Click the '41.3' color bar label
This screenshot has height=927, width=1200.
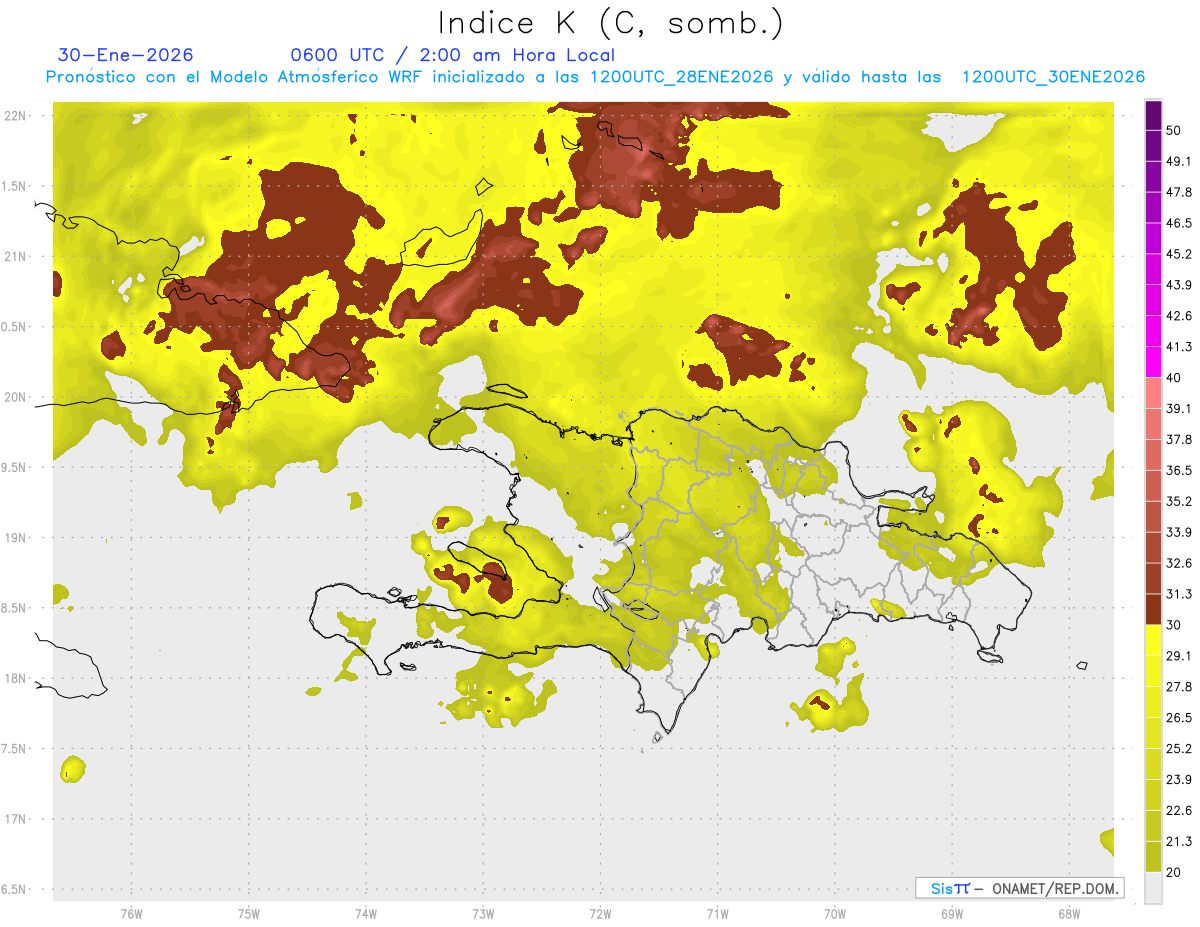coord(1179,347)
